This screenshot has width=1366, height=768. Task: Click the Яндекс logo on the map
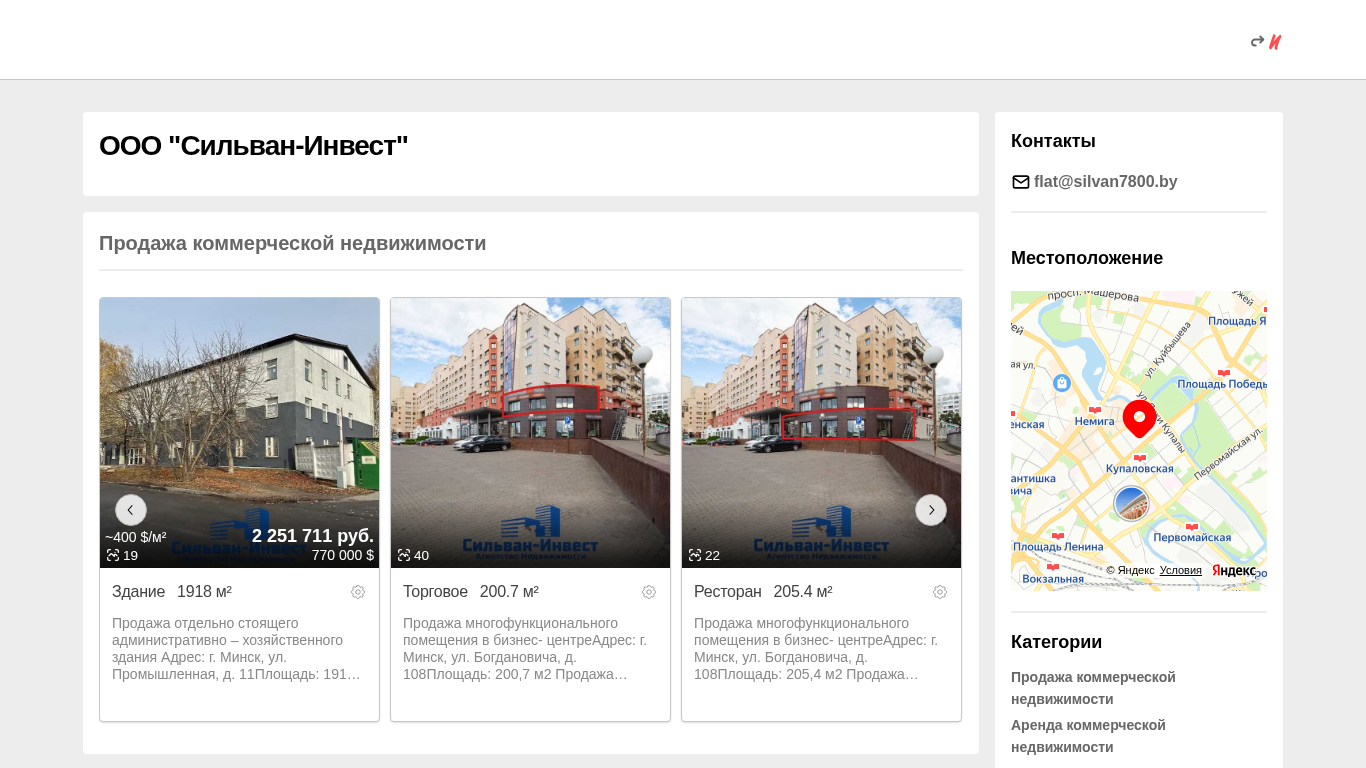1234,570
